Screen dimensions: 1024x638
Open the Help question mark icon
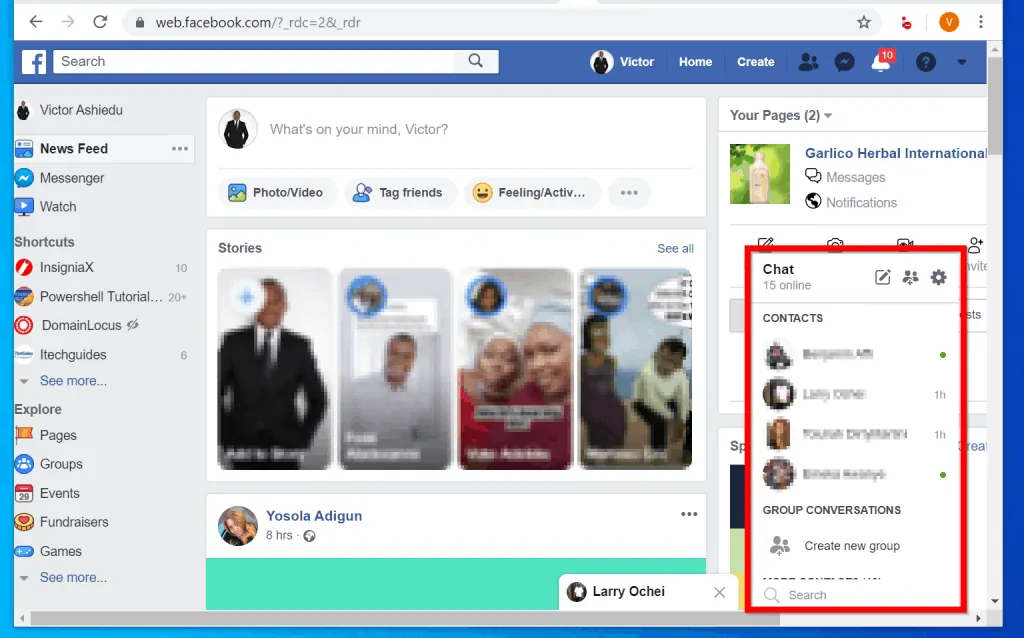click(x=925, y=62)
